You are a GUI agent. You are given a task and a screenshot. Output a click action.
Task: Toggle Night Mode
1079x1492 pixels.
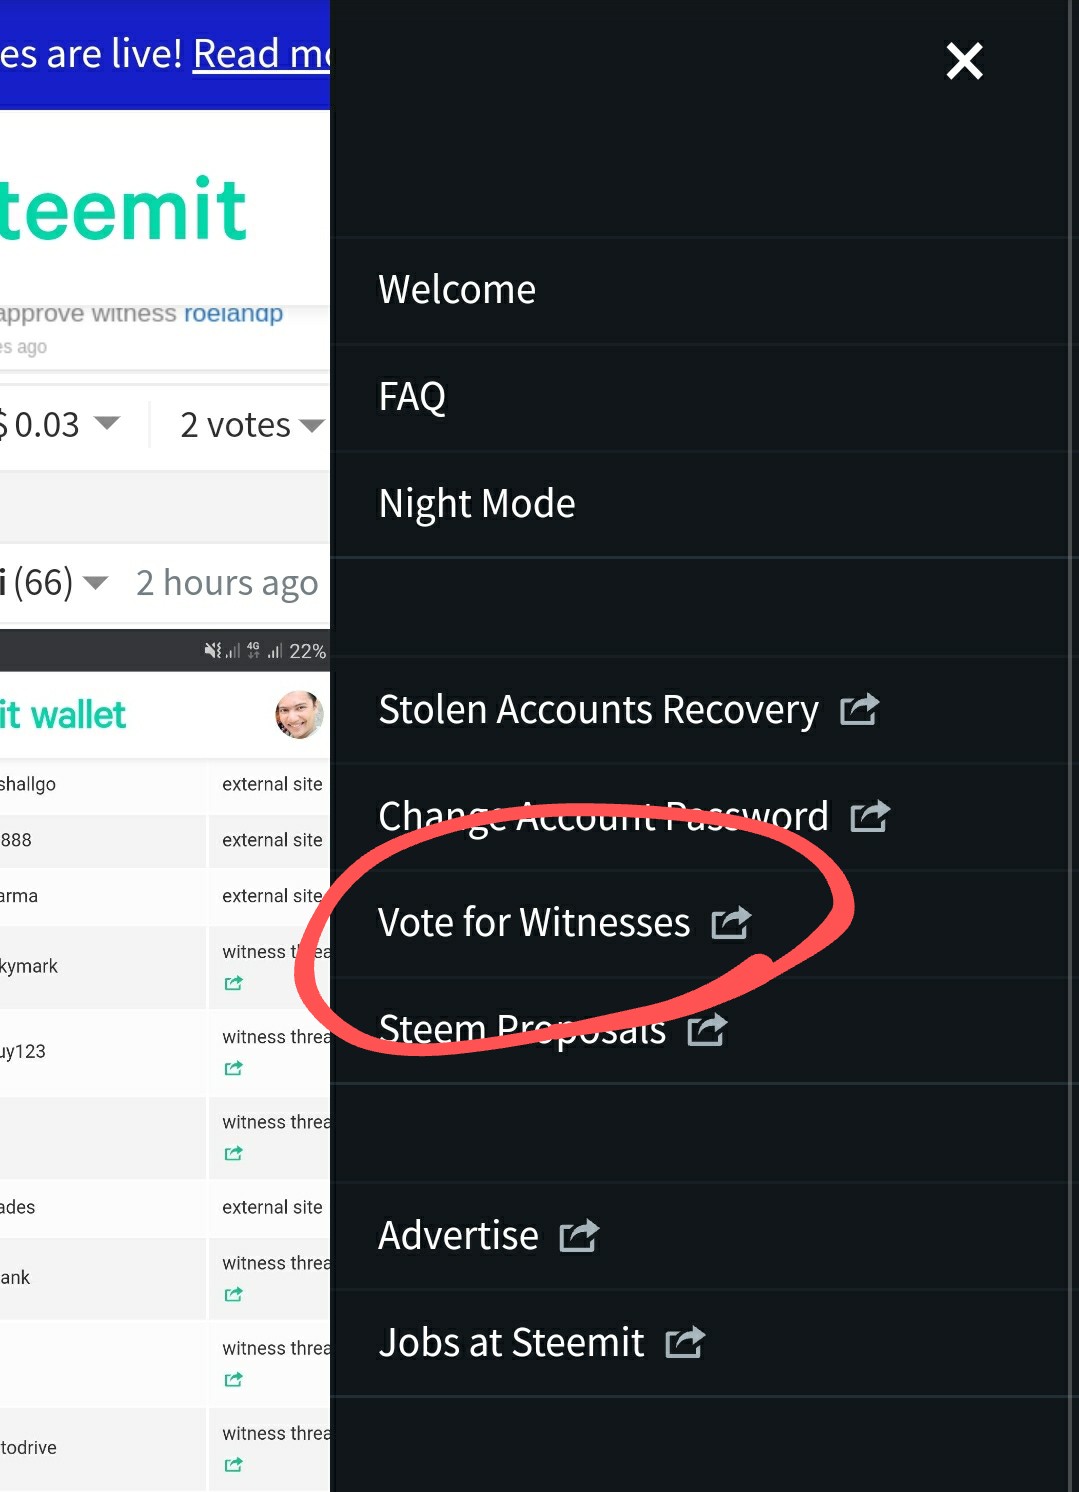(476, 504)
